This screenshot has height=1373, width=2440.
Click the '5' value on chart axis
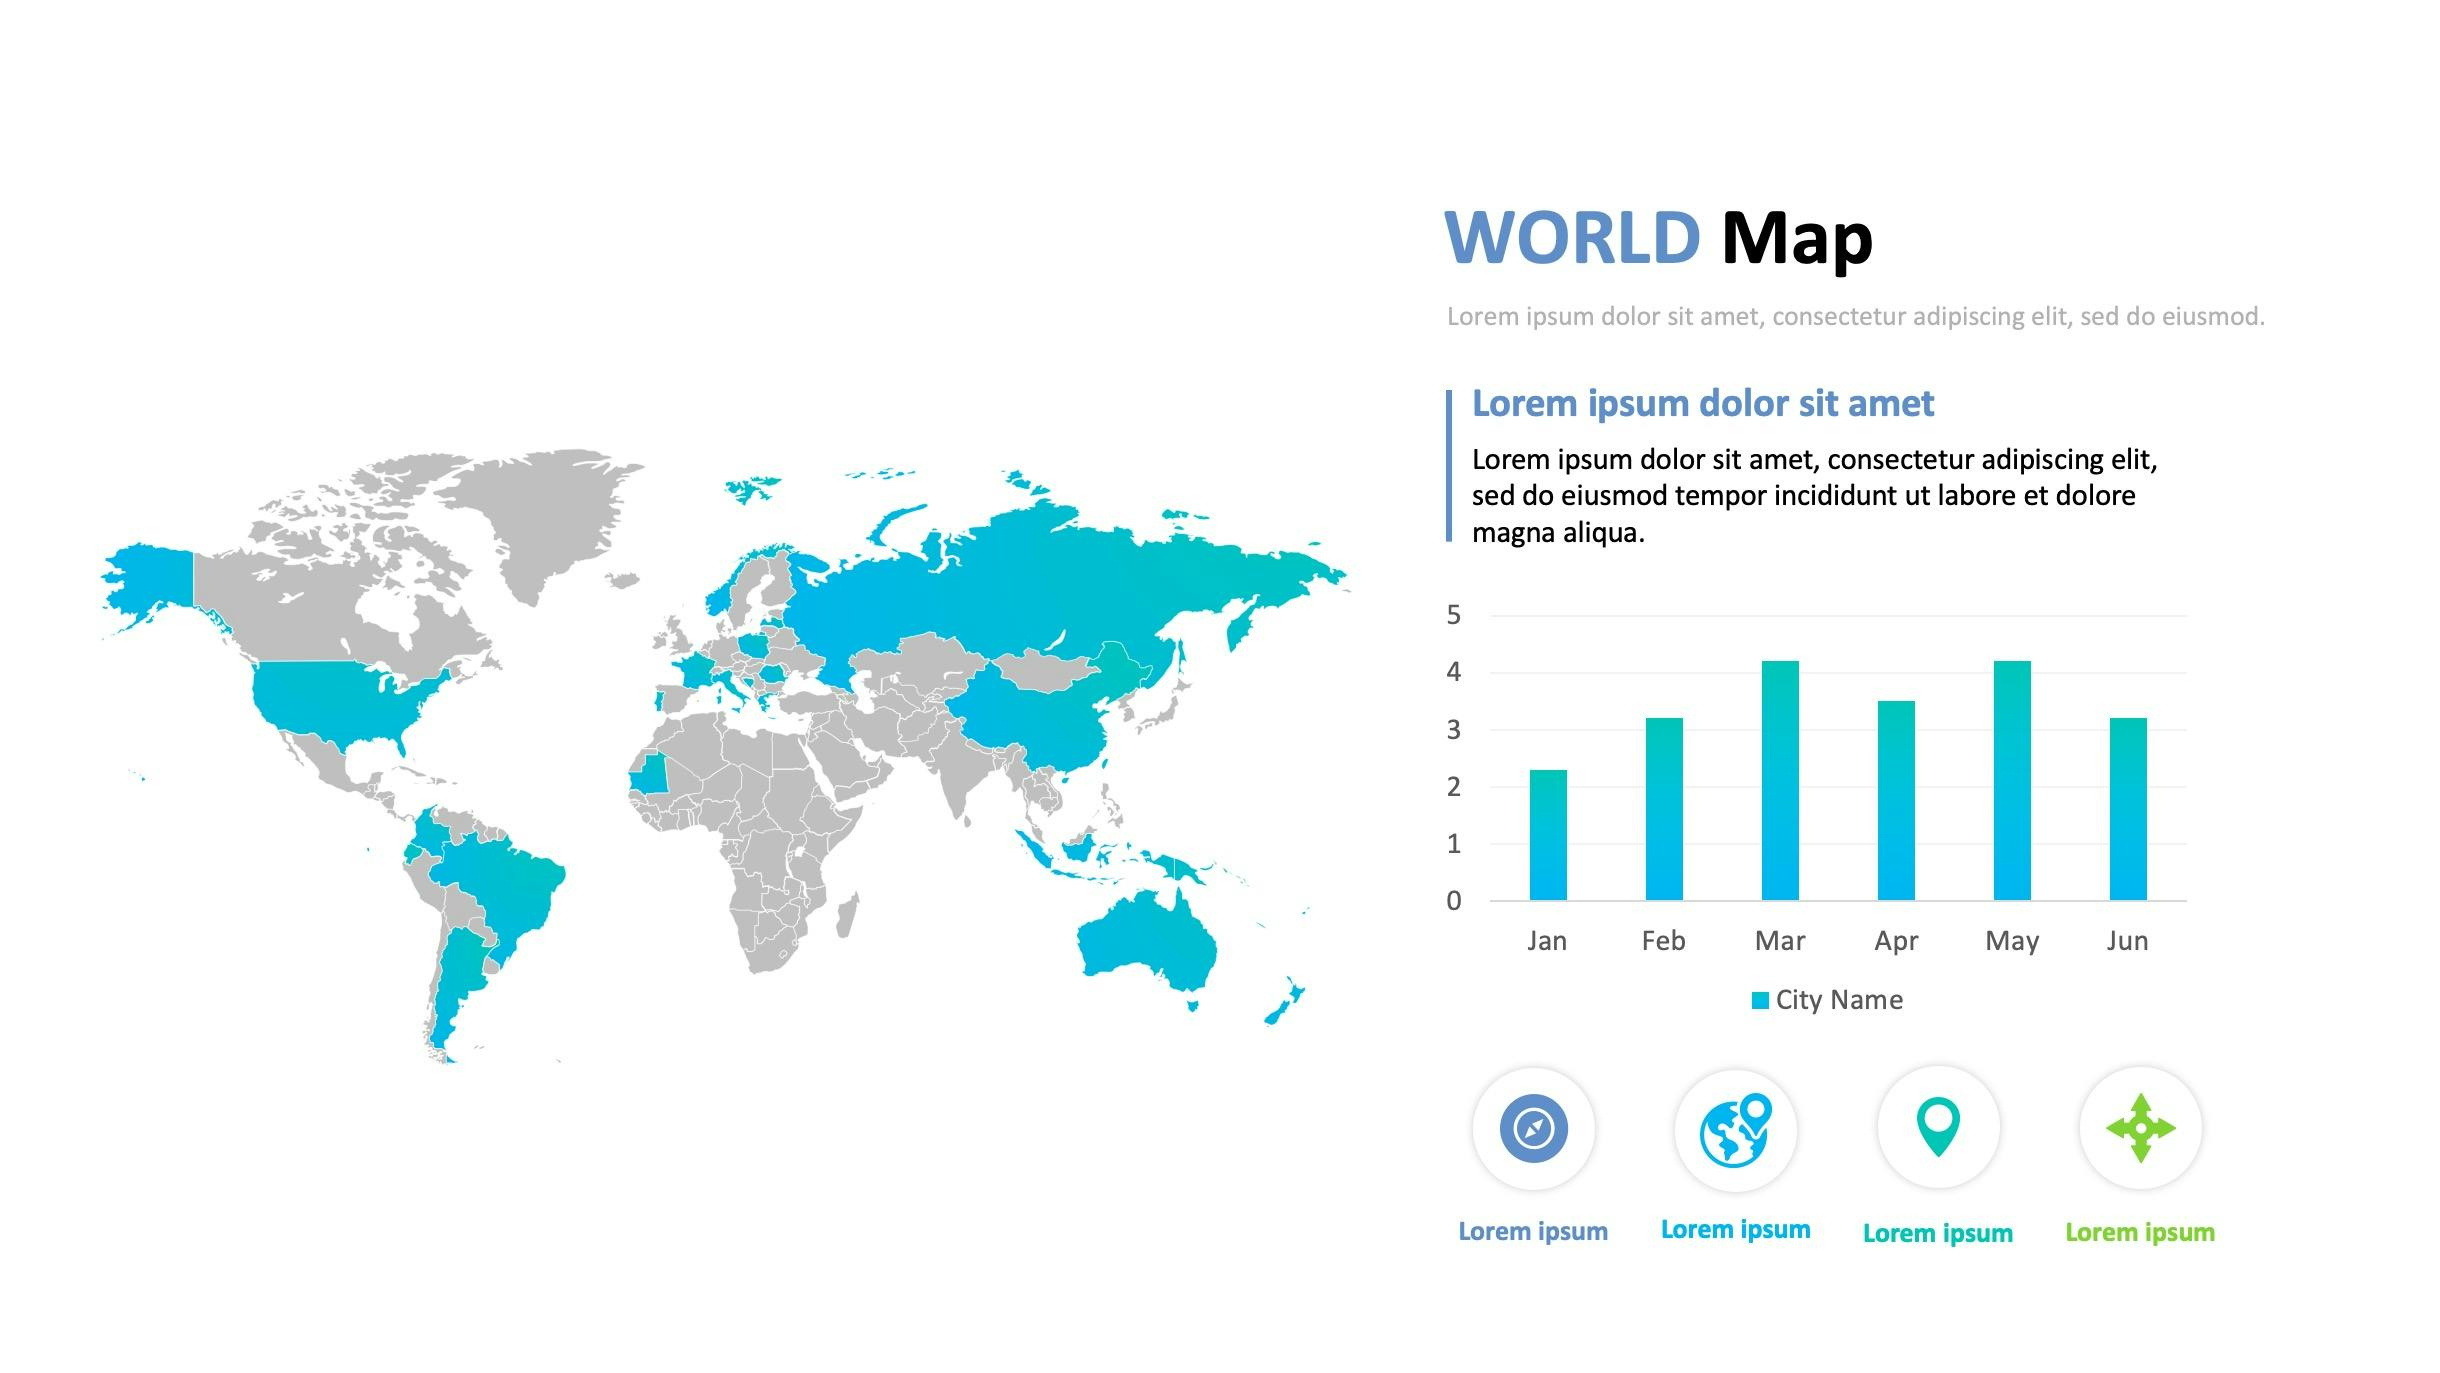(x=1454, y=615)
